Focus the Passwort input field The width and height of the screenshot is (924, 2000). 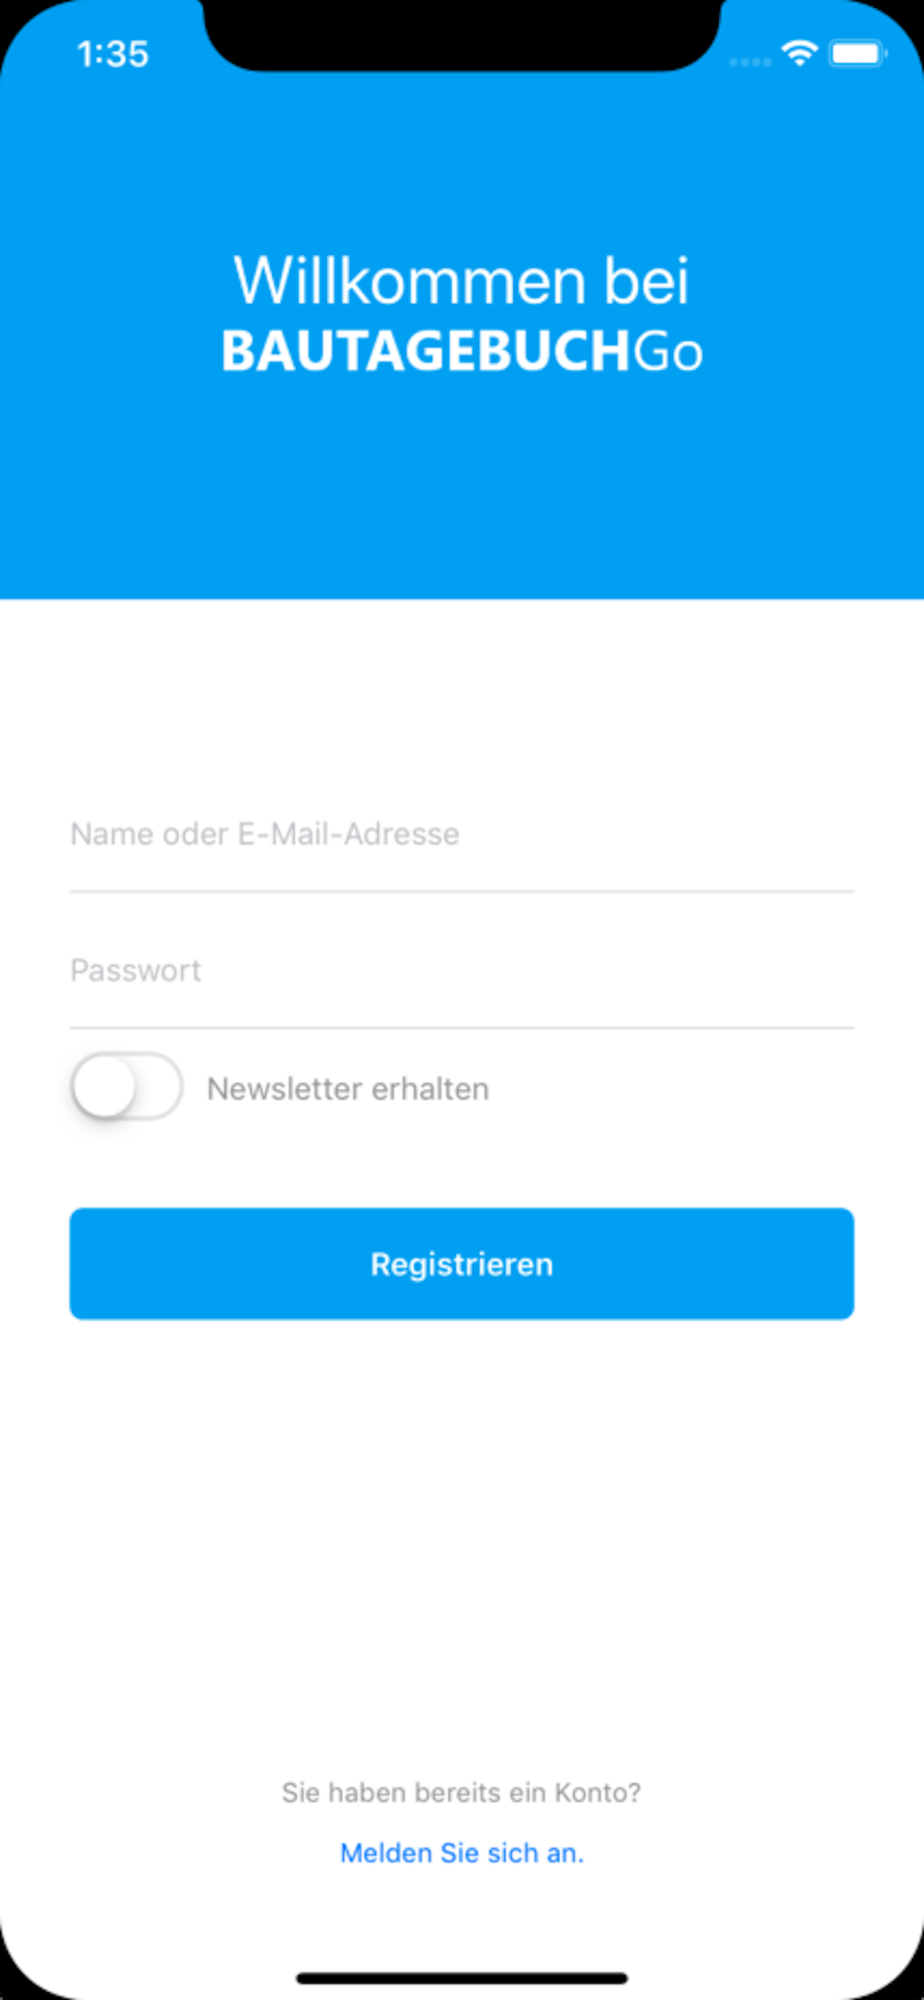[x=462, y=971]
